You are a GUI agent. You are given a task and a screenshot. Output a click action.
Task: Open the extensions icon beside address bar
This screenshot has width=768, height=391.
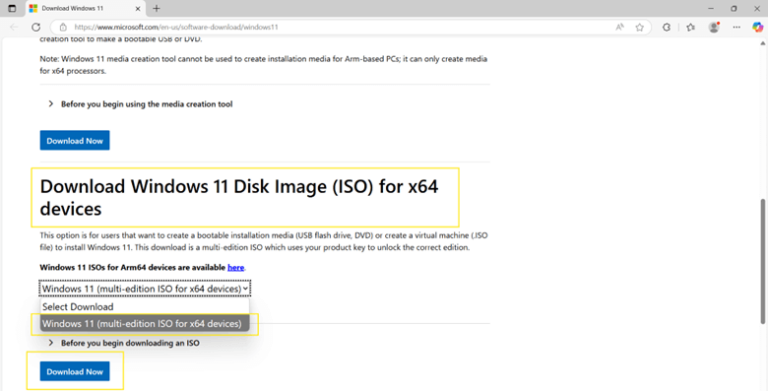[667, 27]
